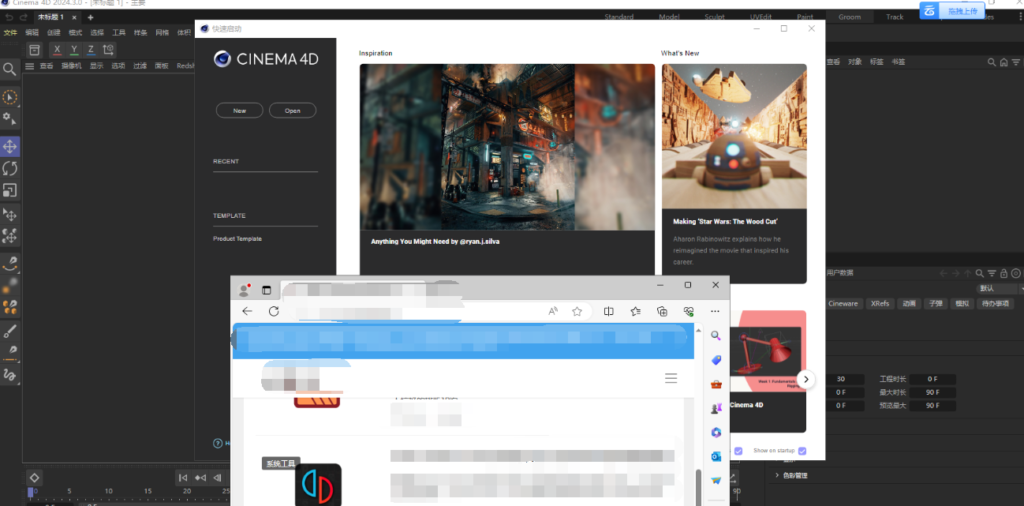Click the gear-with-cursor tool icon

10,119
